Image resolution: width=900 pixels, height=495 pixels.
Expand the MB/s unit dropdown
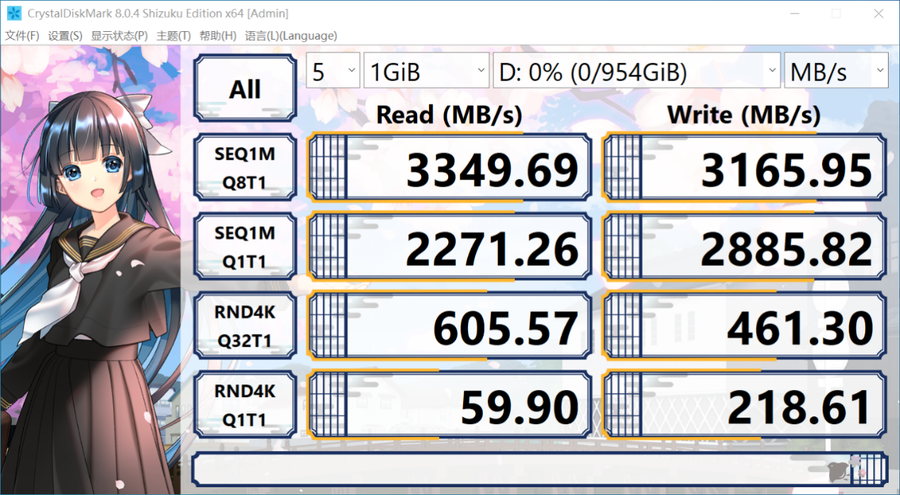tap(836, 71)
